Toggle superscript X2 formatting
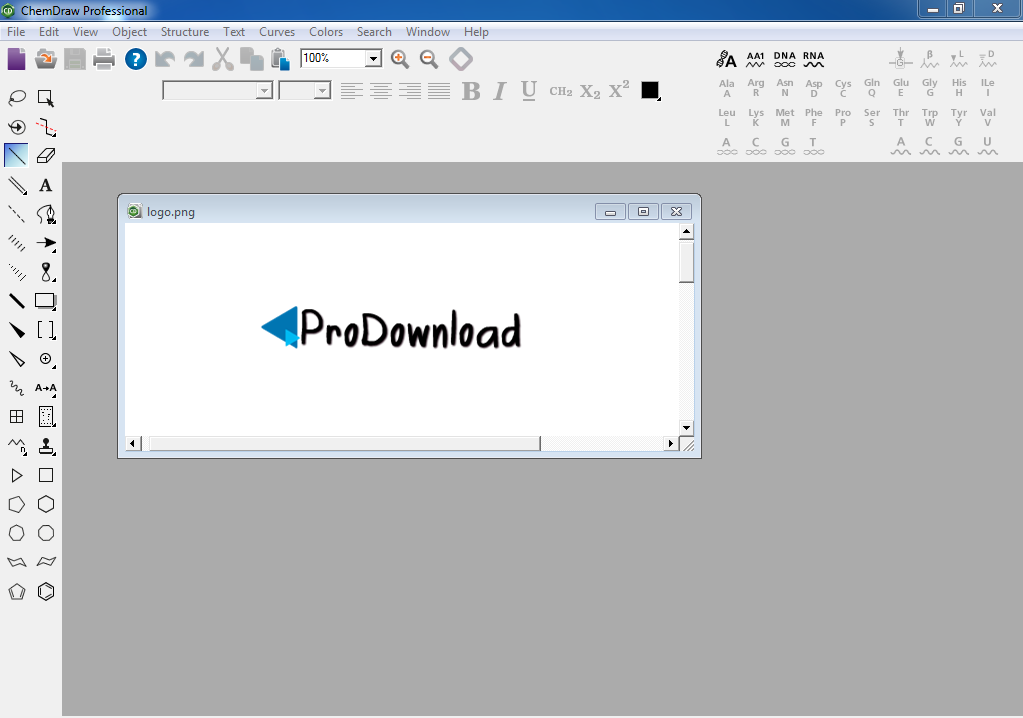The height and width of the screenshot is (718, 1023). [x=619, y=89]
